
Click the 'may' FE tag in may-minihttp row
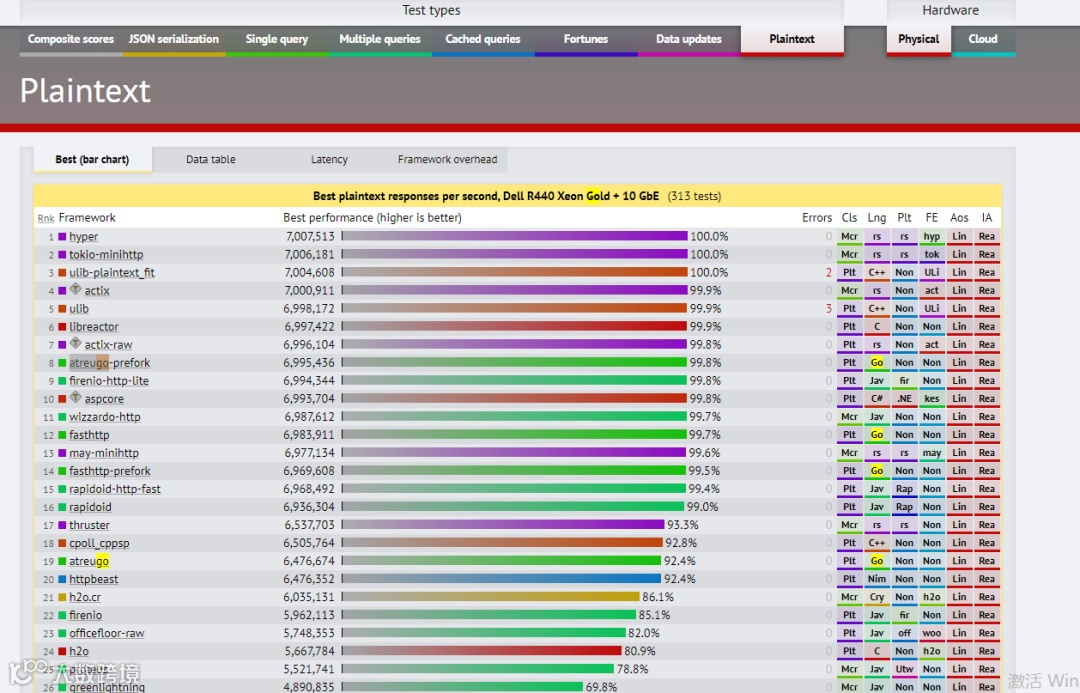point(931,453)
